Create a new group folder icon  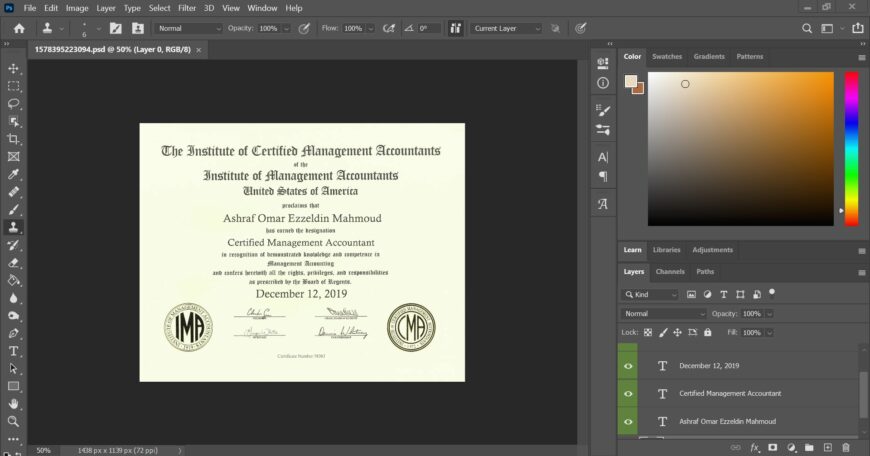(809, 447)
